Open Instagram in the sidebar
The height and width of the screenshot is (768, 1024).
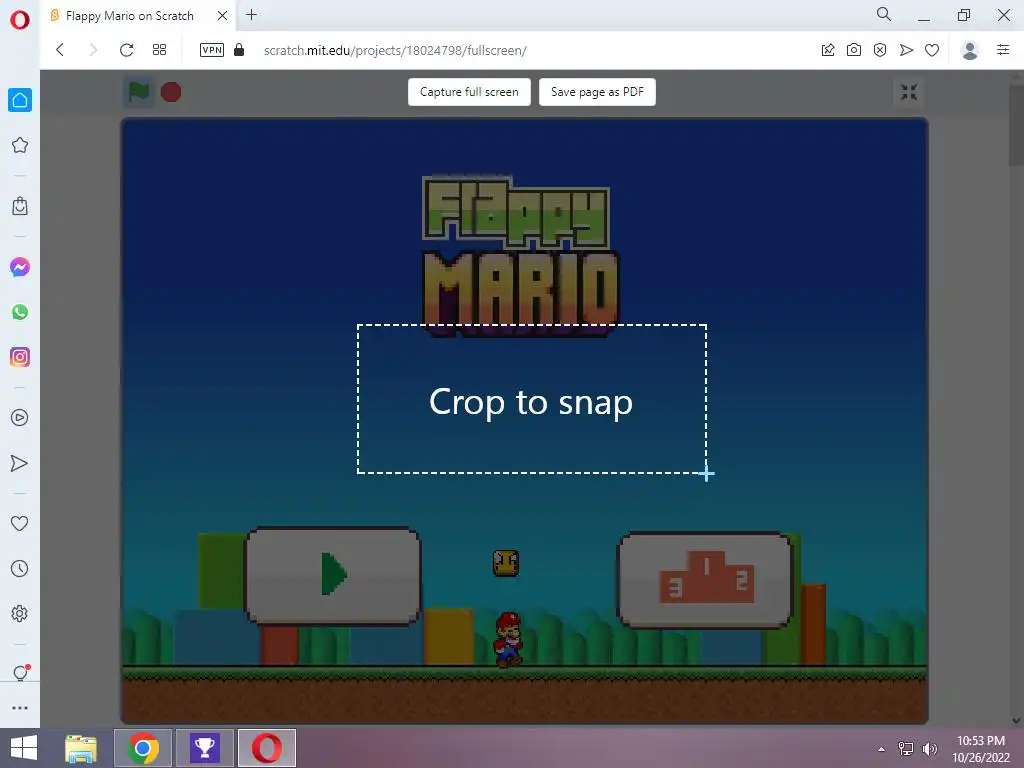click(20, 357)
